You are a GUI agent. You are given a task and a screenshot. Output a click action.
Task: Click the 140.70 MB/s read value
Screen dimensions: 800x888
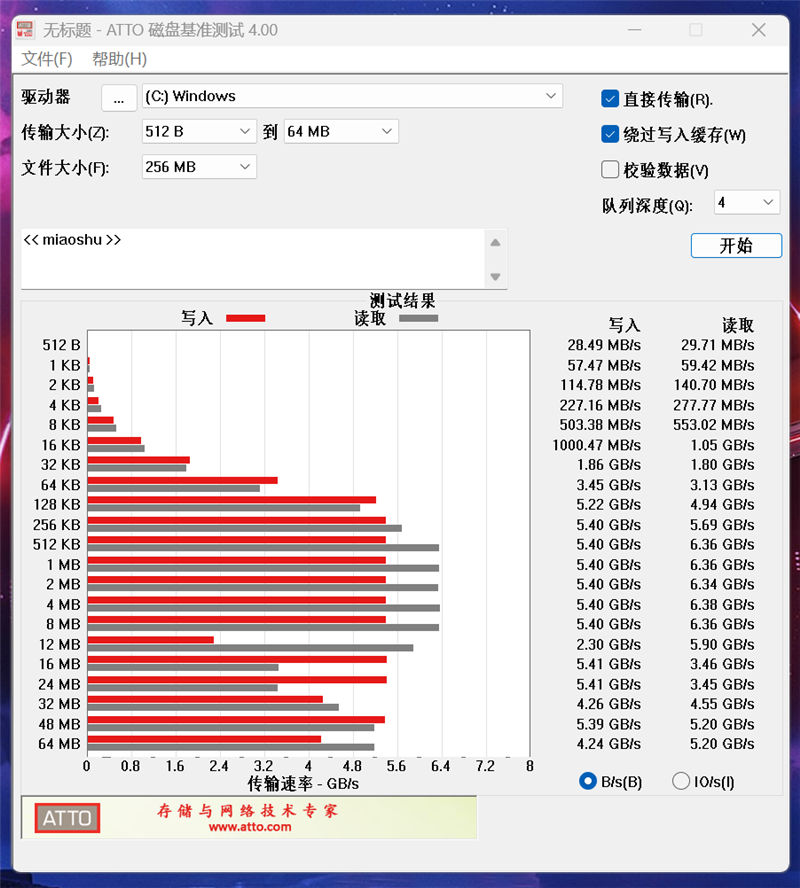(713, 385)
